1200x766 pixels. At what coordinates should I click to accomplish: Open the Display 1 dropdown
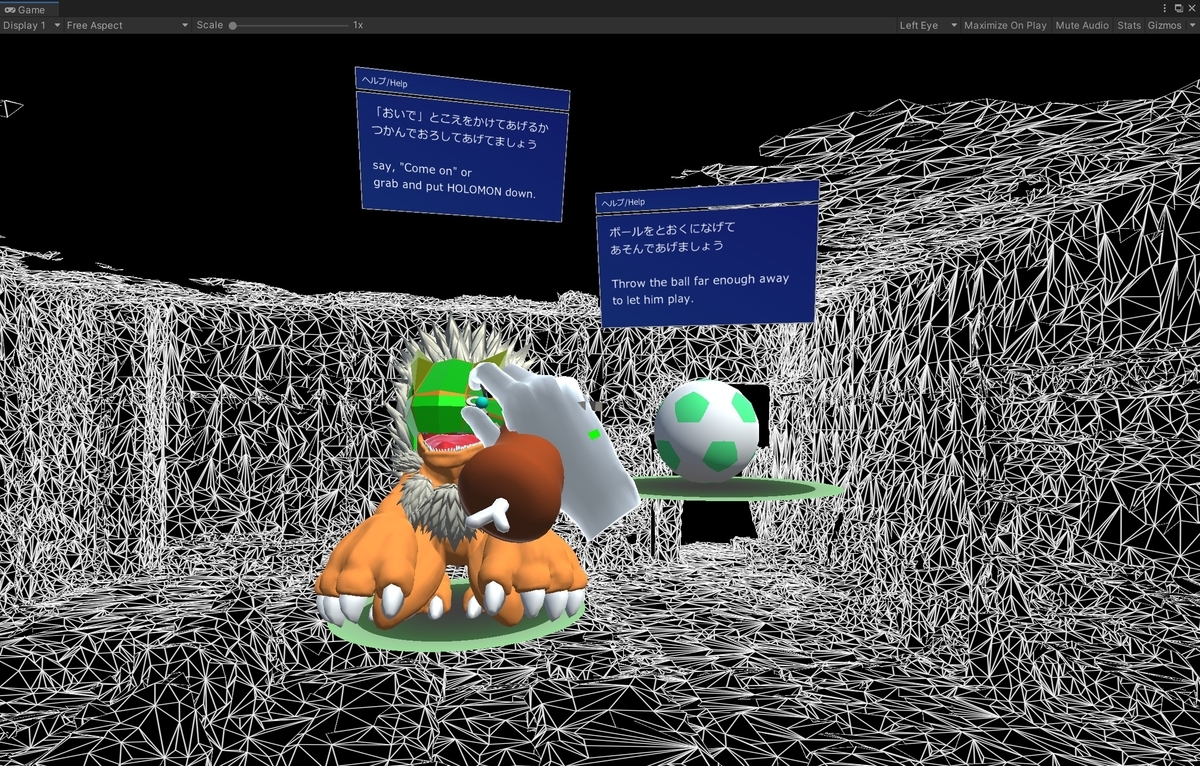tap(31, 25)
